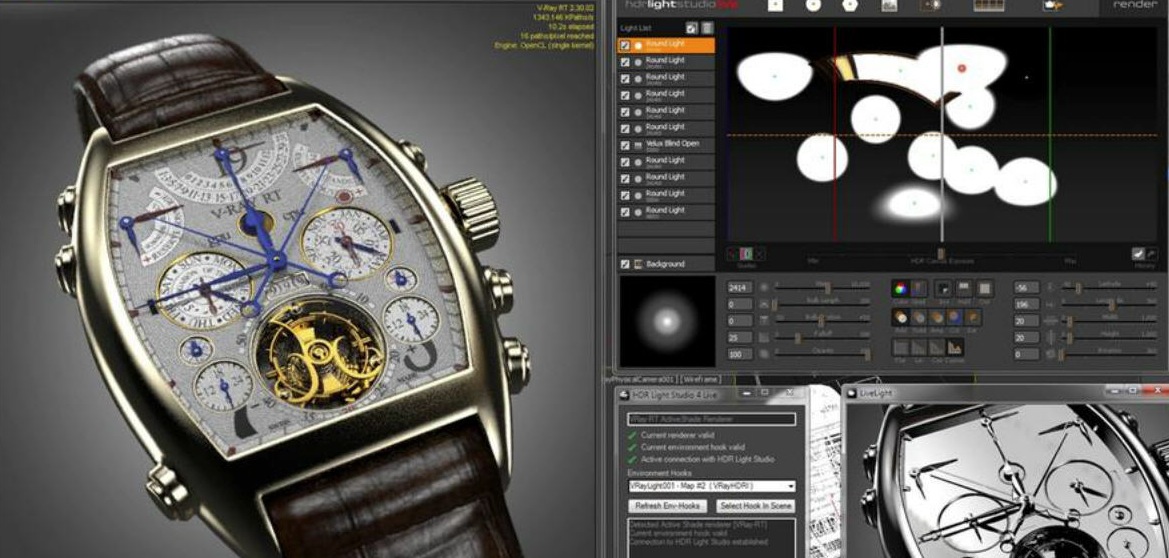The height and width of the screenshot is (558, 1169).
Task: Click the latitude field showing -56
Action: coord(1027,288)
